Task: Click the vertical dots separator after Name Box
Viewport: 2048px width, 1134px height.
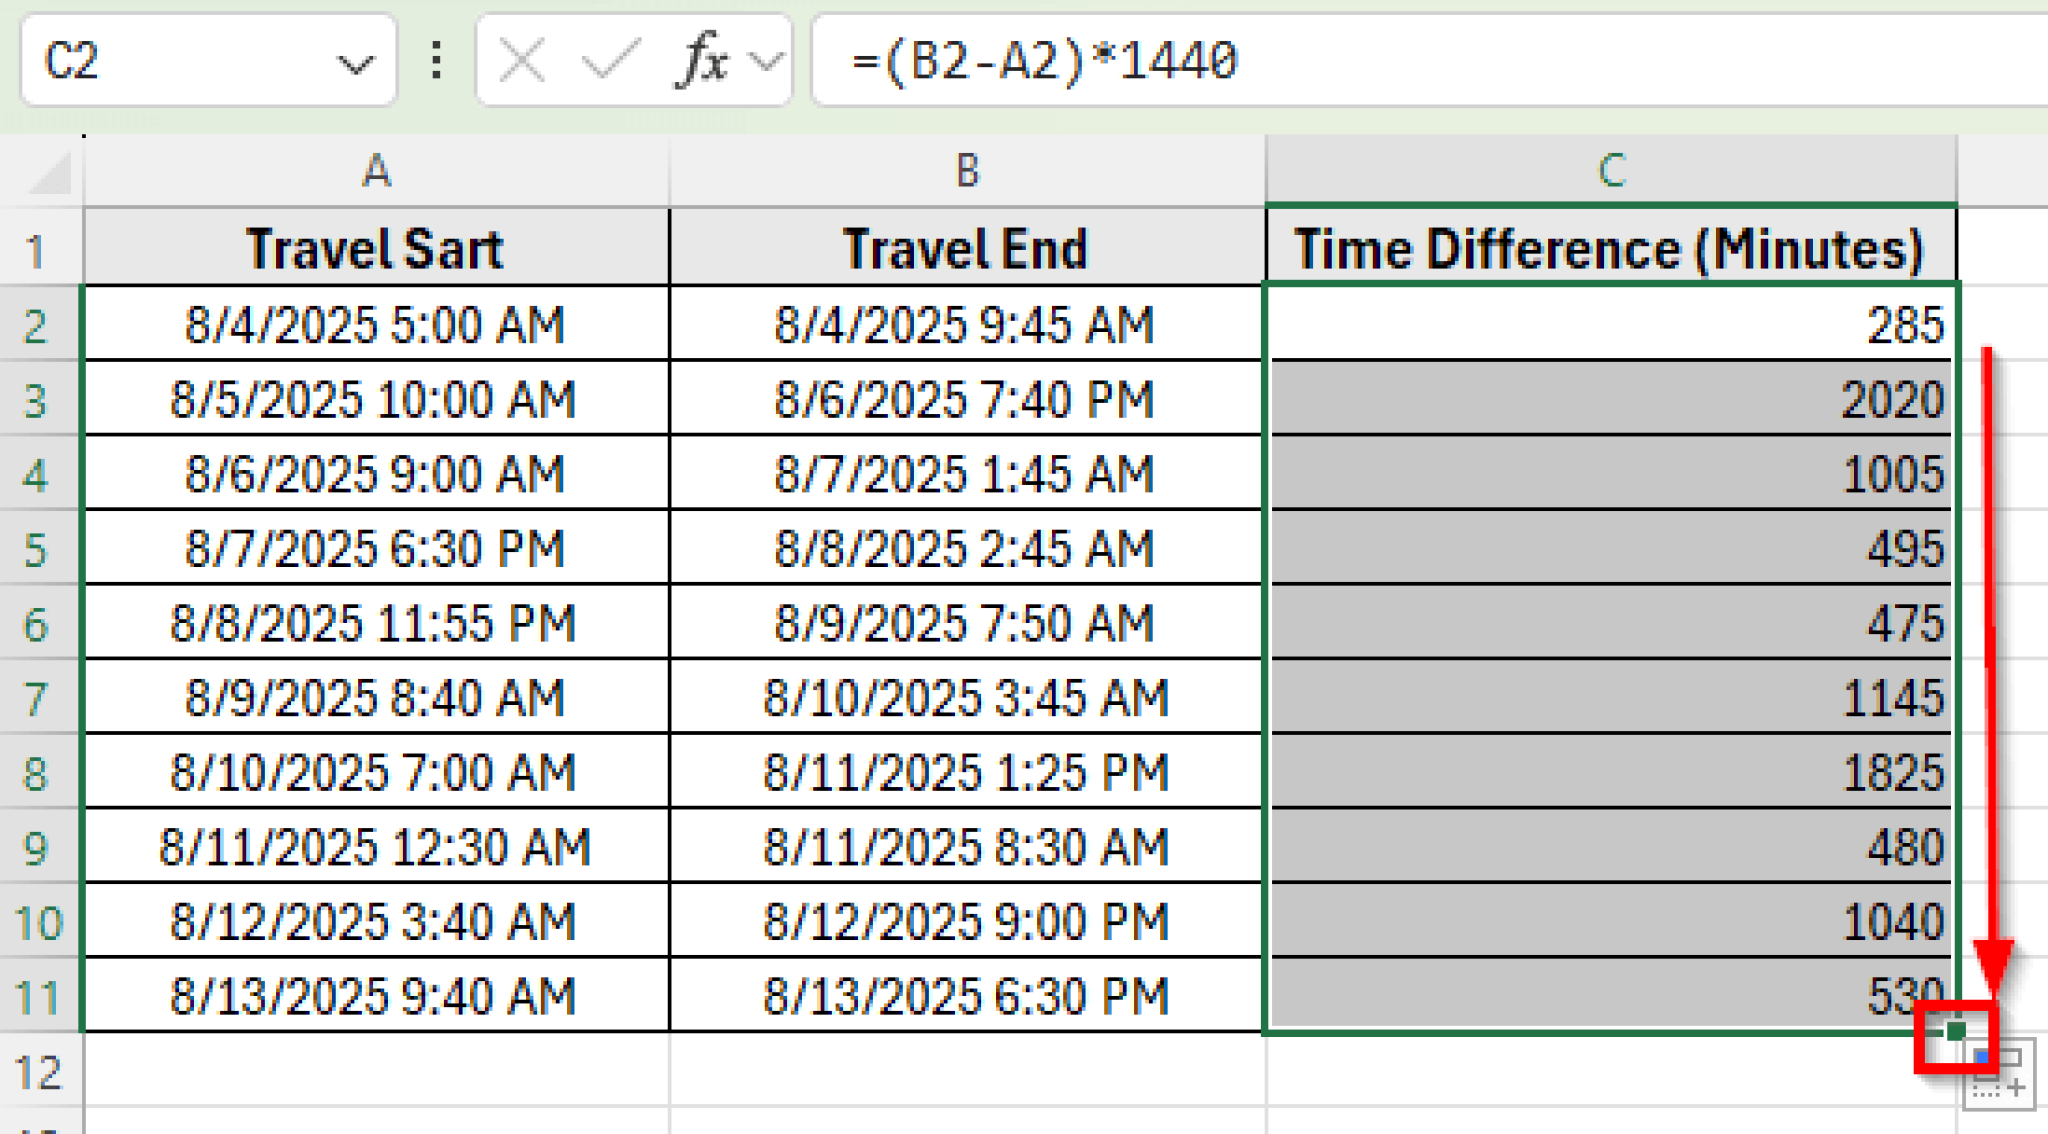Action: 436,62
